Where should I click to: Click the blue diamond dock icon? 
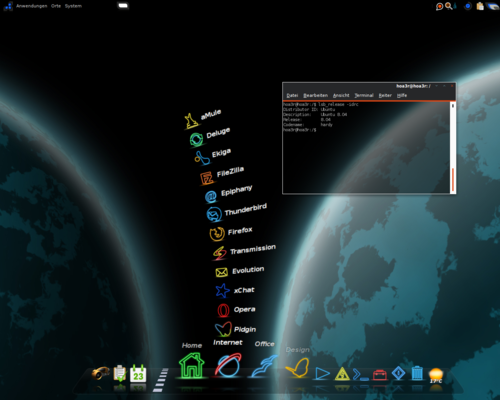coord(398,373)
